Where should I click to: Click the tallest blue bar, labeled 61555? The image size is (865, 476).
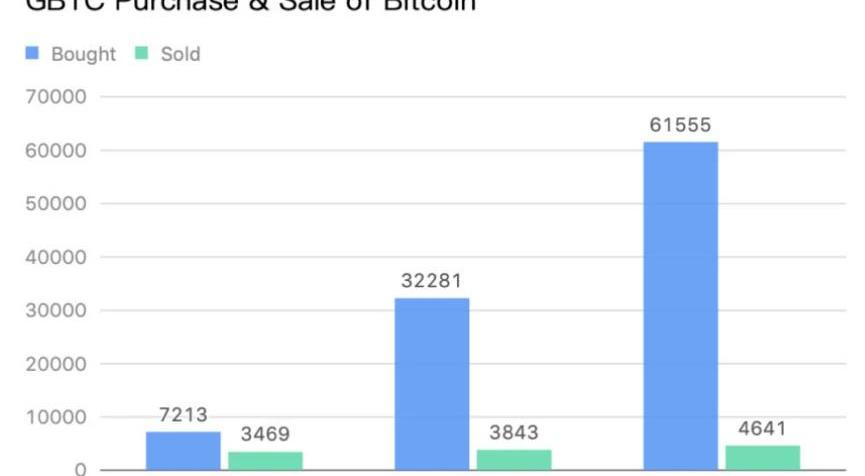point(681,306)
